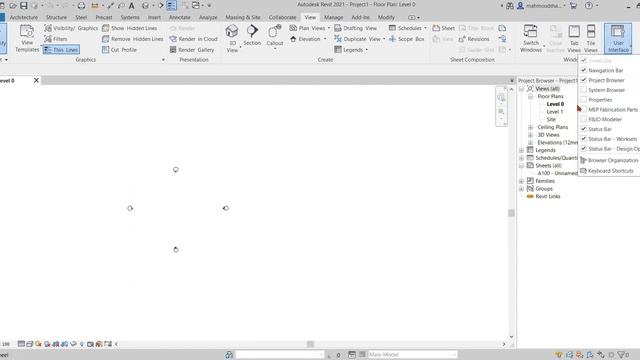The width and height of the screenshot is (640, 360).
Task: Switch to the Manage tab
Action: (x=333, y=18)
